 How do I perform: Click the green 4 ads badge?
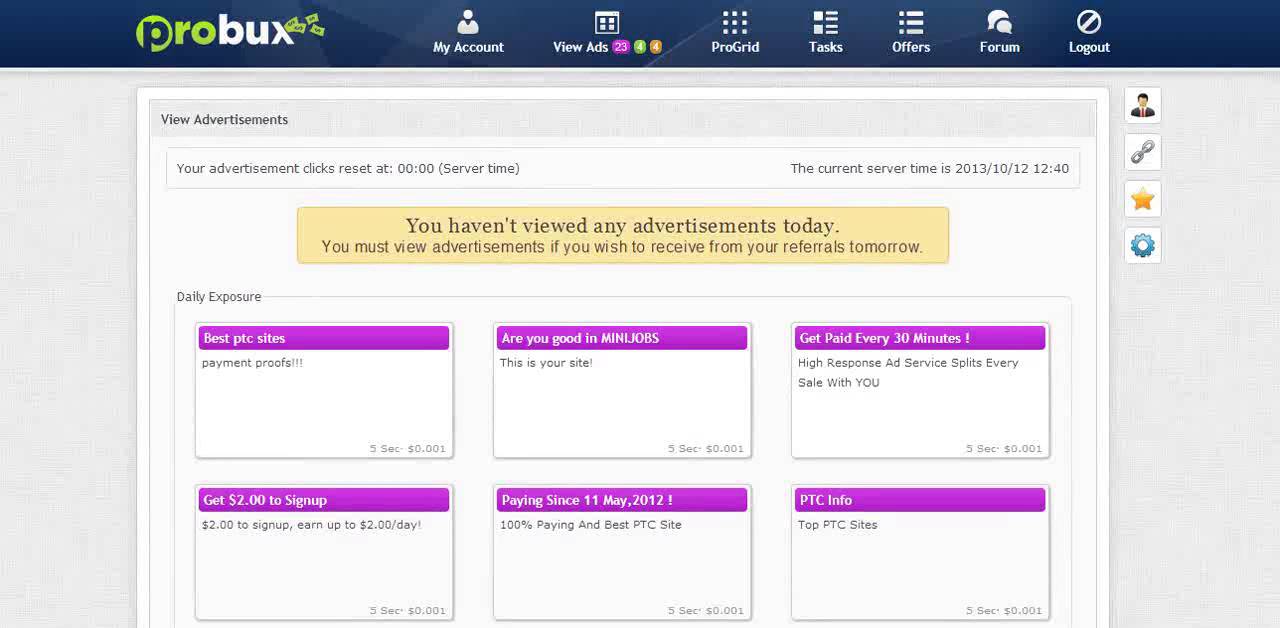point(640,47)
